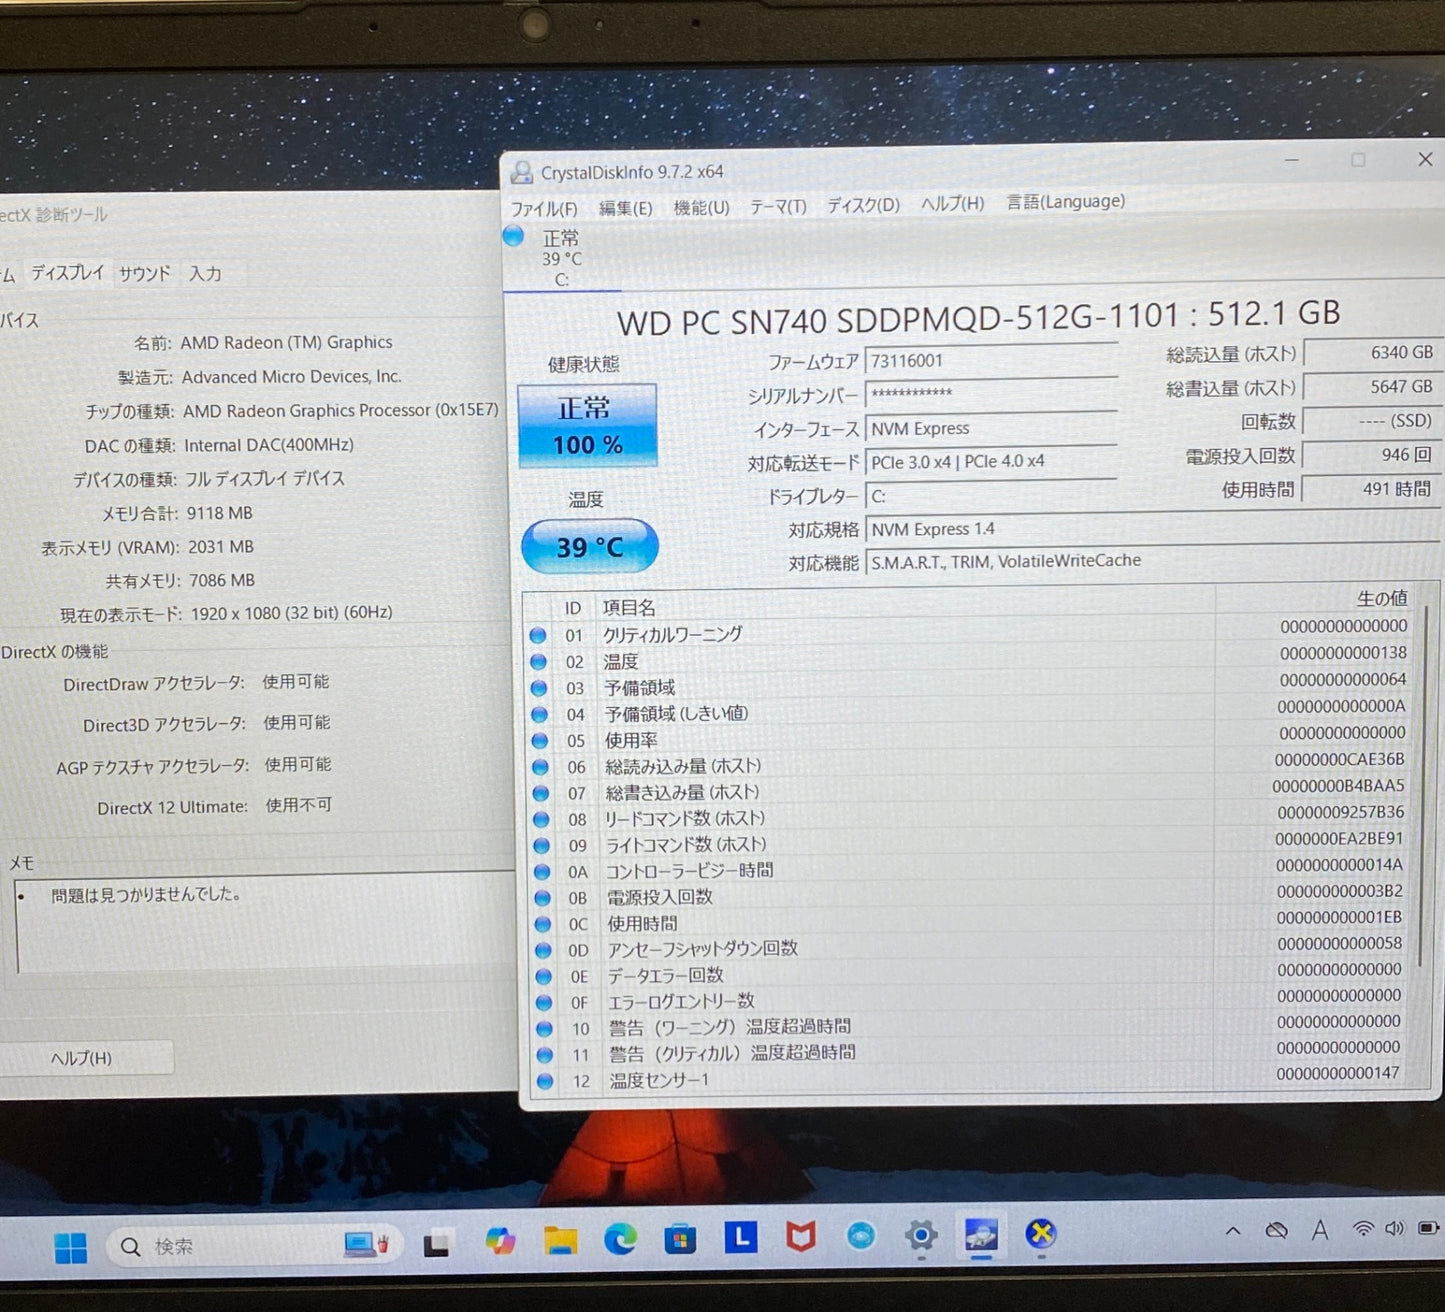The image size is (1445, 1312).
Task: Switch to the サウンド tab
Action: click(x=143, y=273)
